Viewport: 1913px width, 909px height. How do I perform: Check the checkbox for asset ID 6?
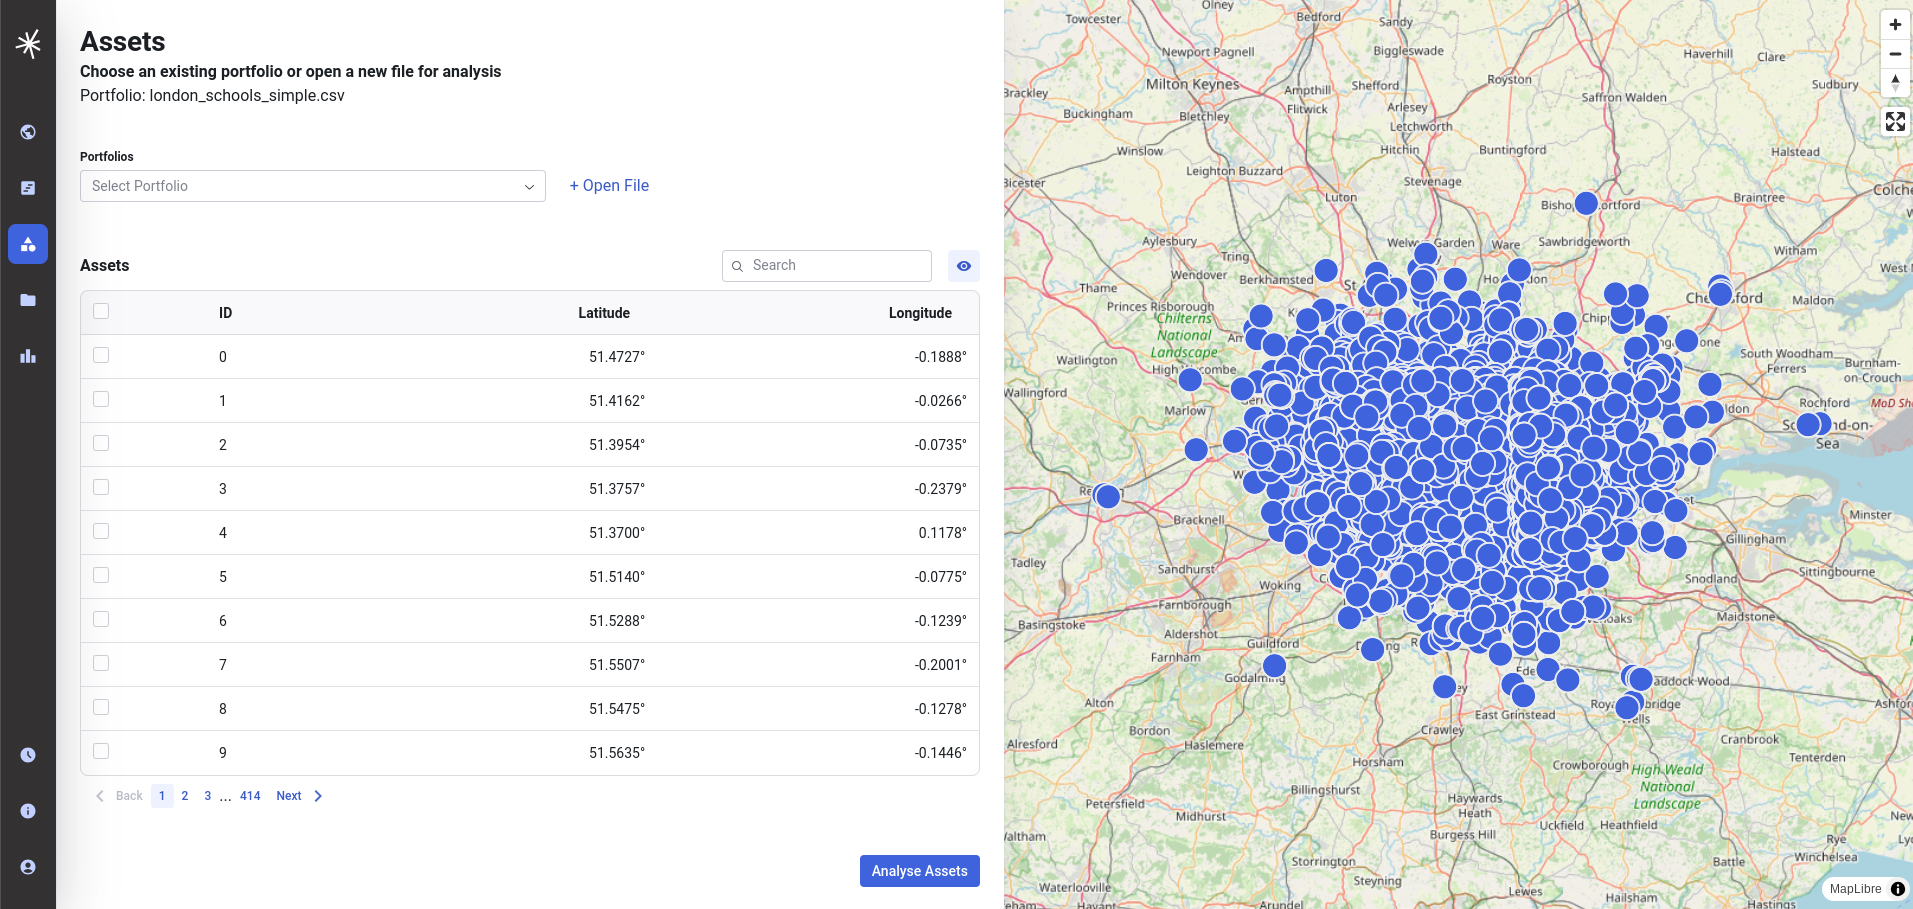click(x=101, y=619)
